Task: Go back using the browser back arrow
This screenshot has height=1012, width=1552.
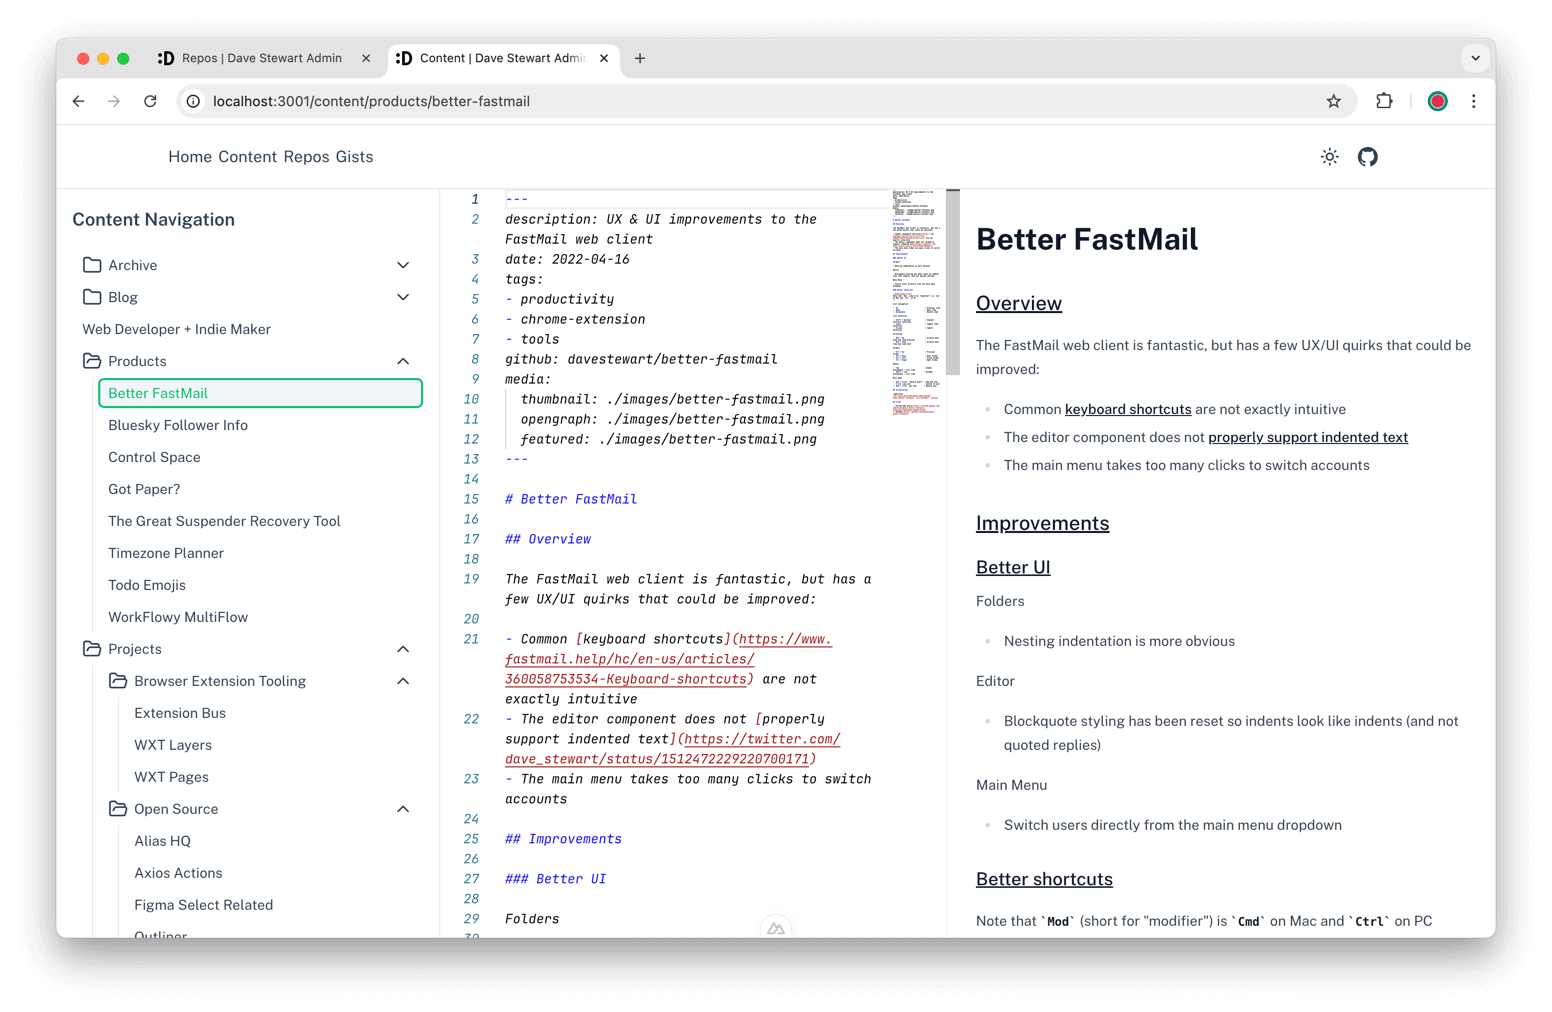Action: coord(79,101)
